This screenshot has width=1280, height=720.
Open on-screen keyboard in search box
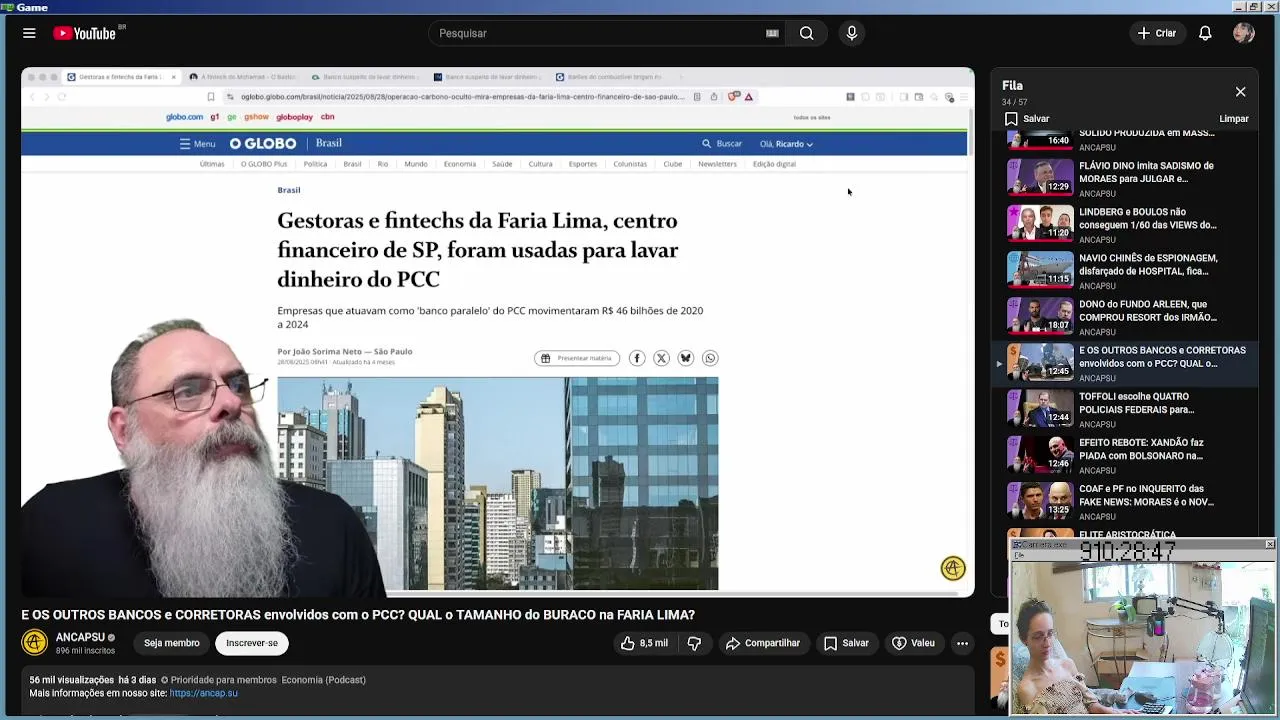[772, 33]
